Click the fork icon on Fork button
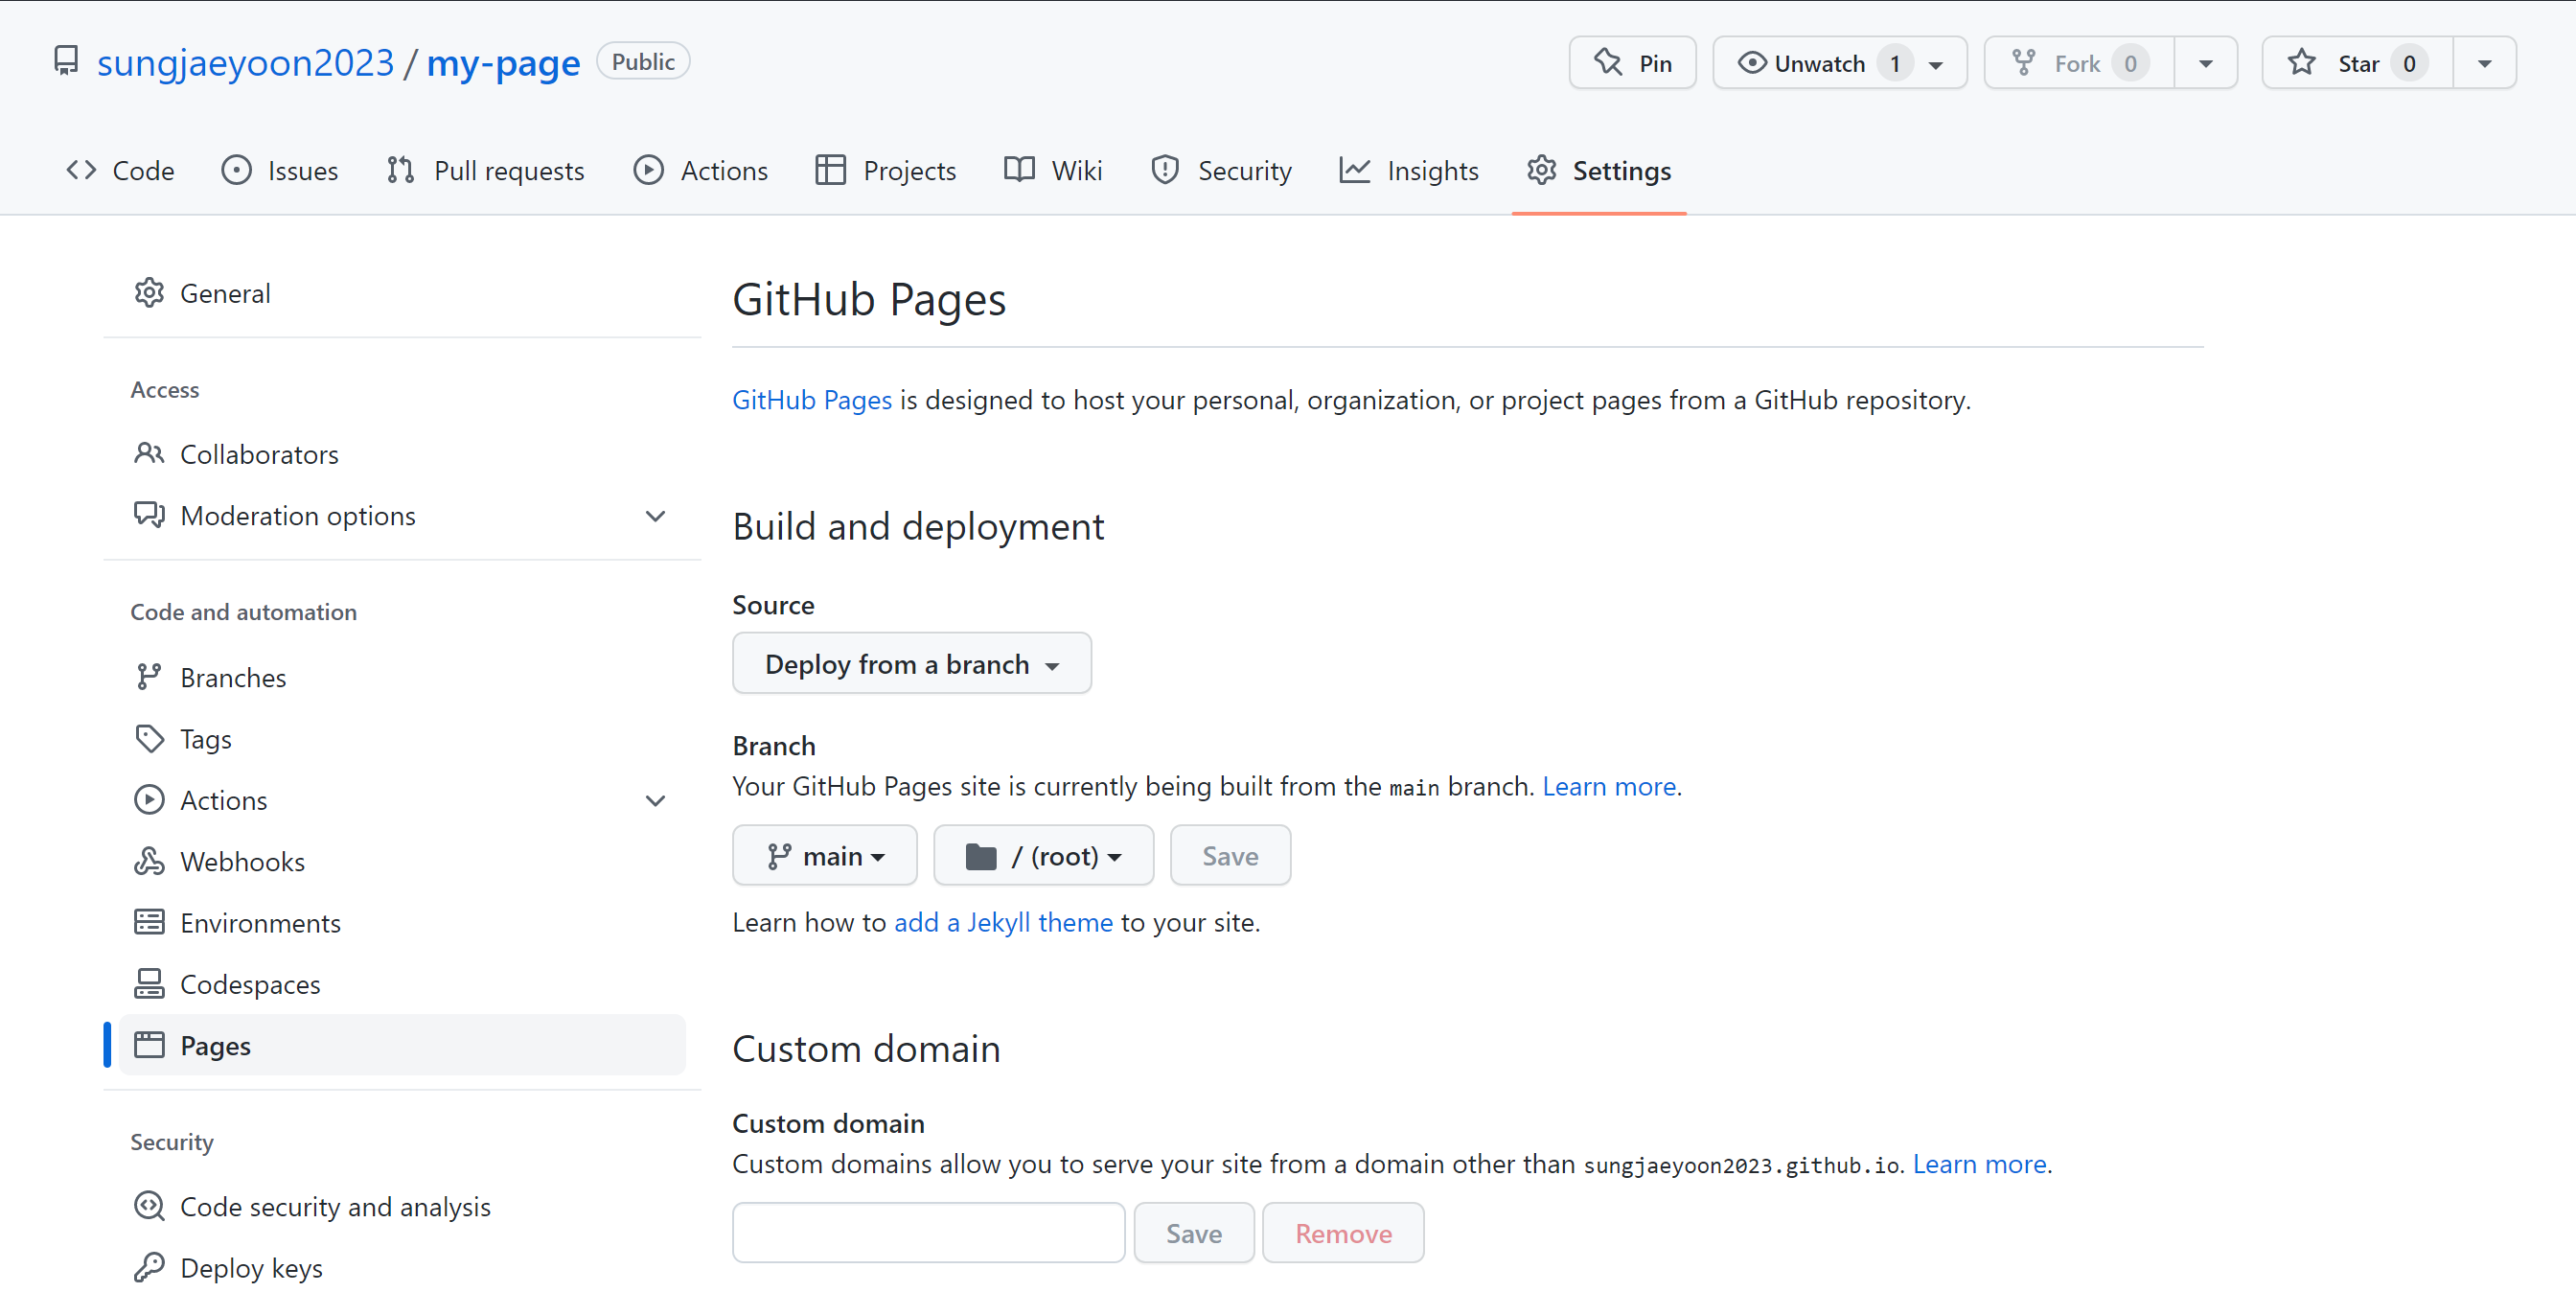The height and width of the screenshot is (1292, 2576). tap(2023, 63)
